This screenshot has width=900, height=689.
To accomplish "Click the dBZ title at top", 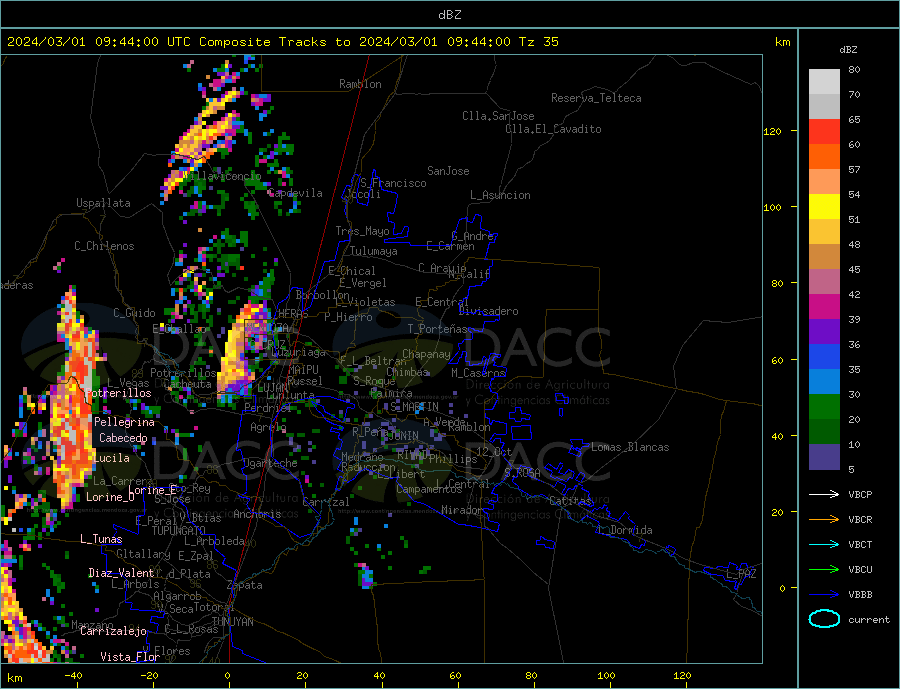I will [449, 15].
